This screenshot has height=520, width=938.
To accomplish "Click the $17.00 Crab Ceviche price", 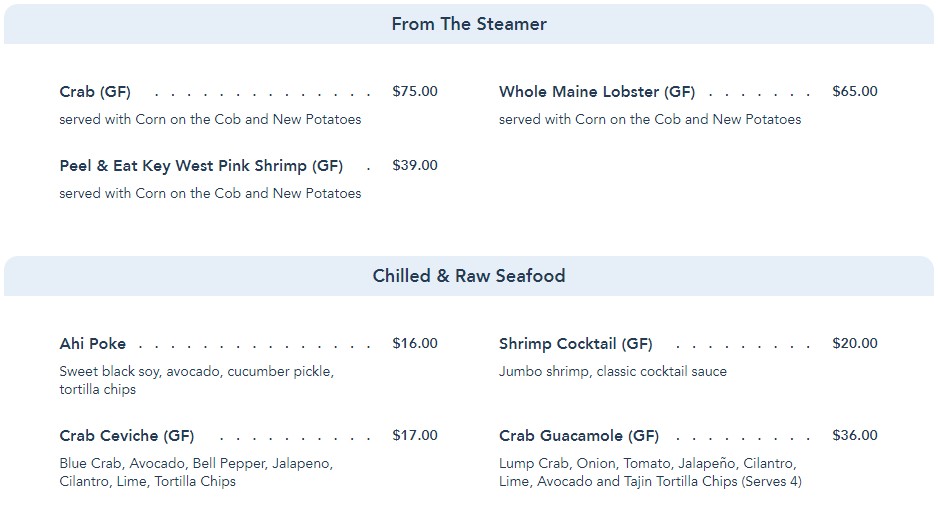I will click(x=415, y=435).
